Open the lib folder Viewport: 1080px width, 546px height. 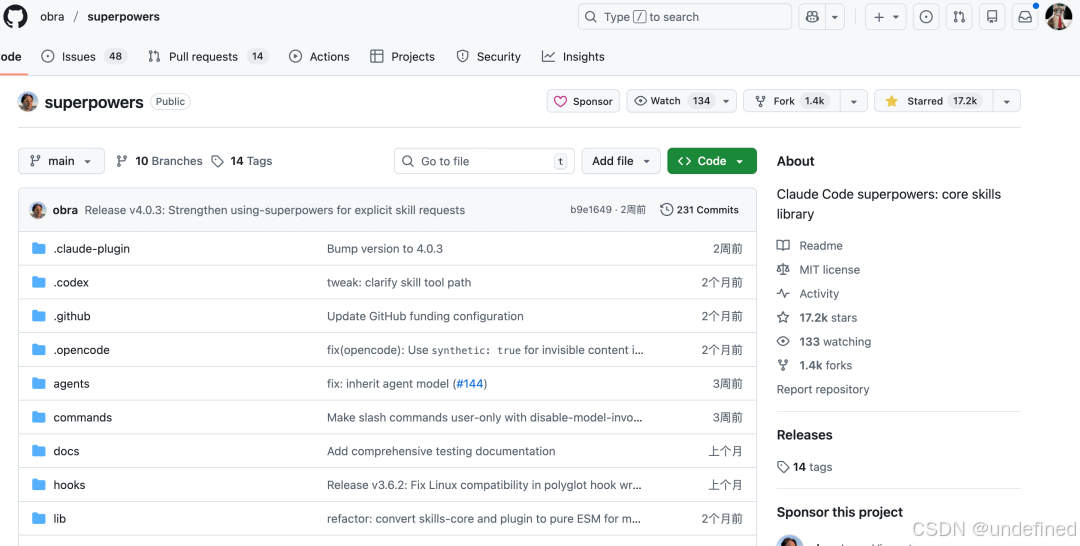pos(60,518)
